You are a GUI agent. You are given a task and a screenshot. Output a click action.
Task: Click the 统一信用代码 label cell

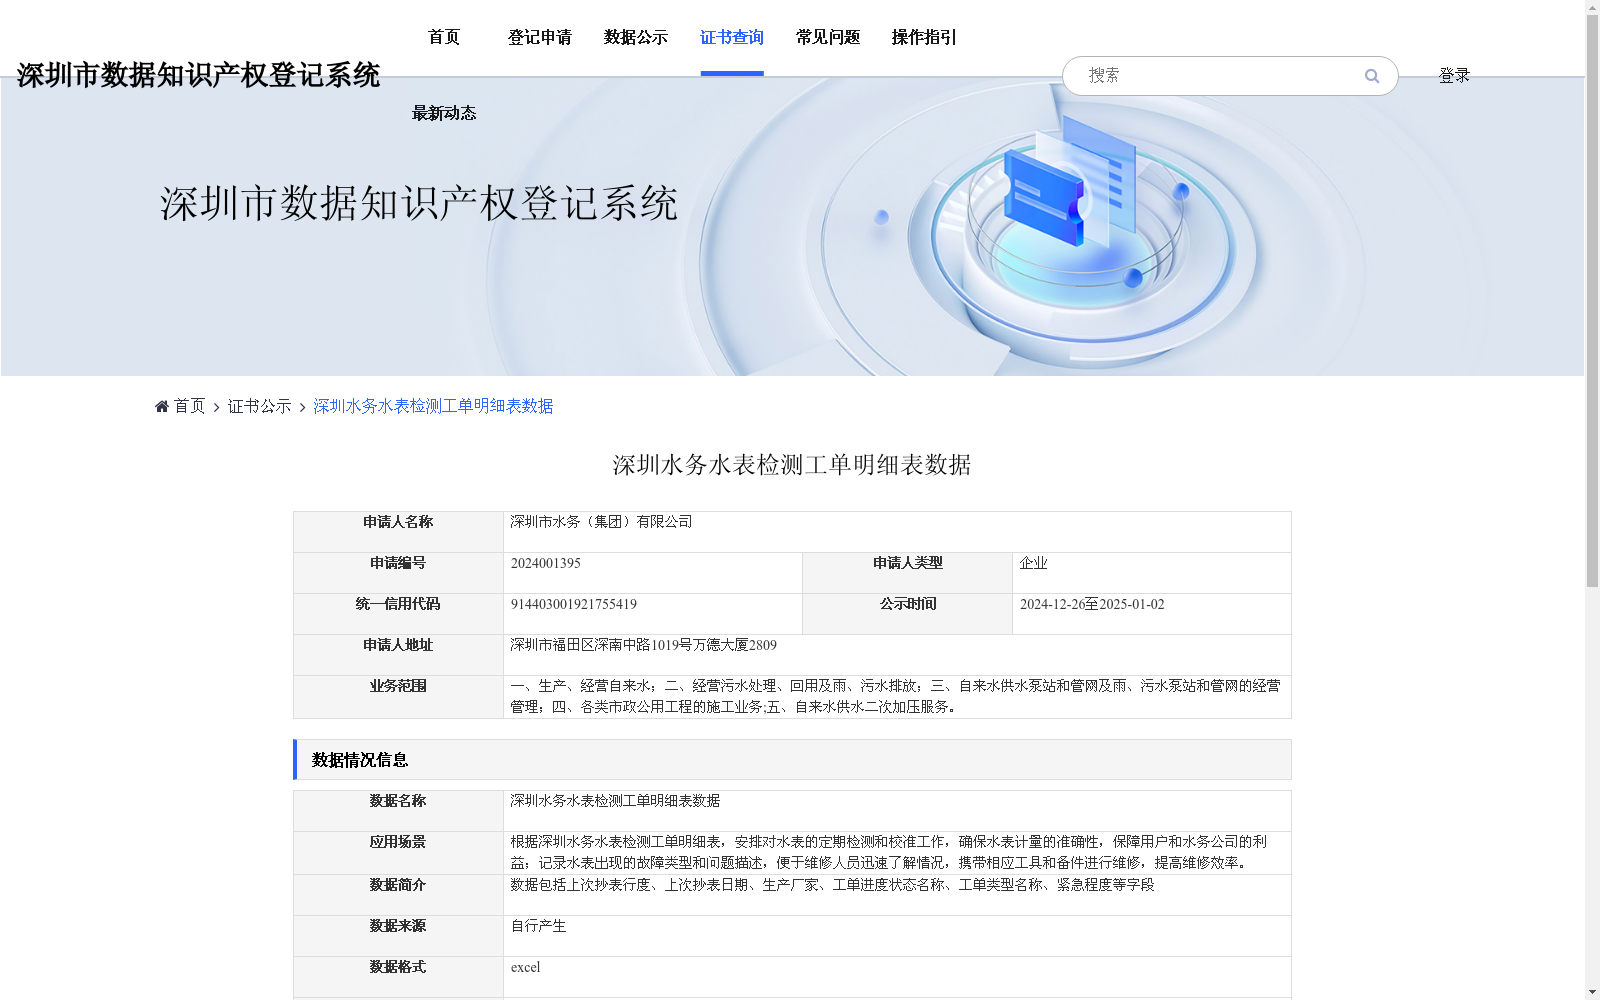tap(398, 614)
